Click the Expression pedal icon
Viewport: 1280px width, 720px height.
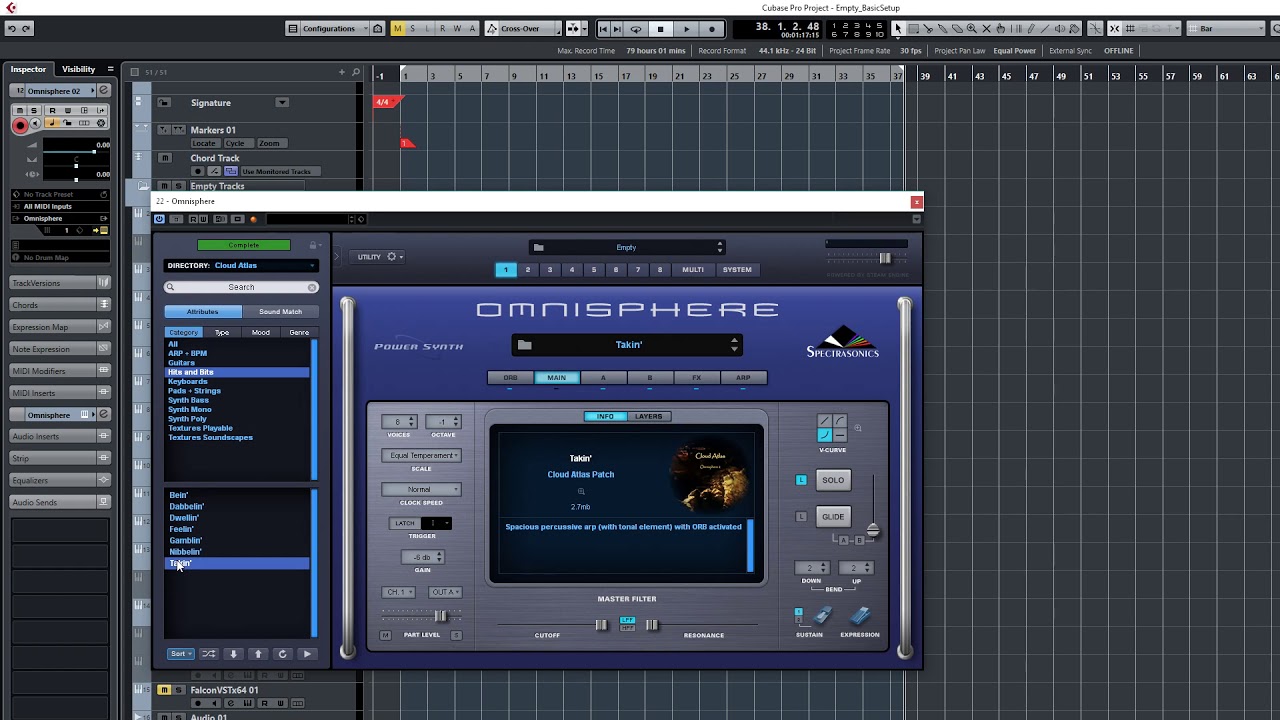point(860,616)
